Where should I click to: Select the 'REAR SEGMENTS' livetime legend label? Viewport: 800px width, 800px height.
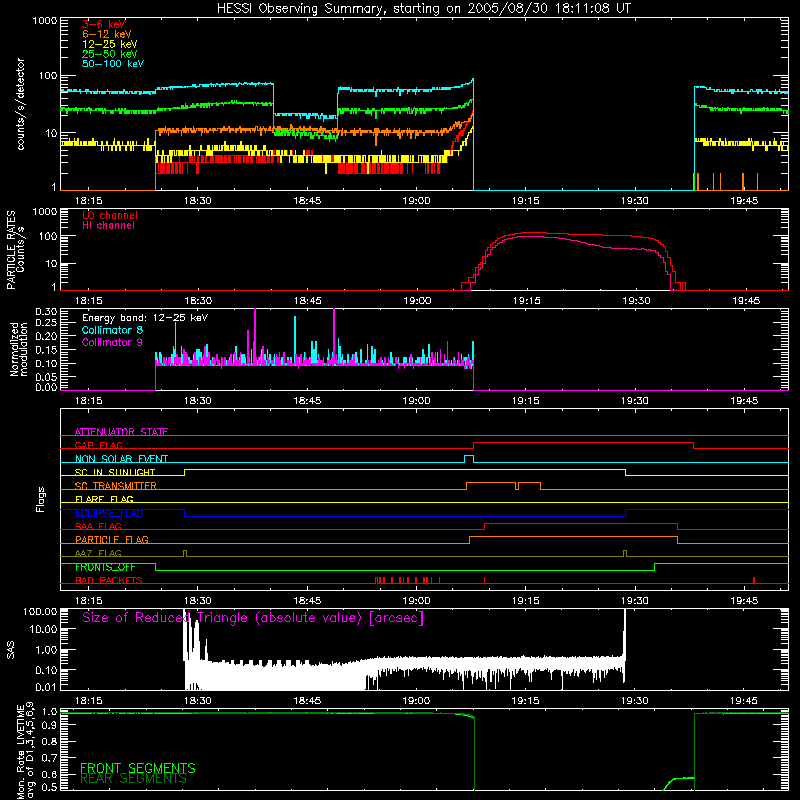coord(134,779)
